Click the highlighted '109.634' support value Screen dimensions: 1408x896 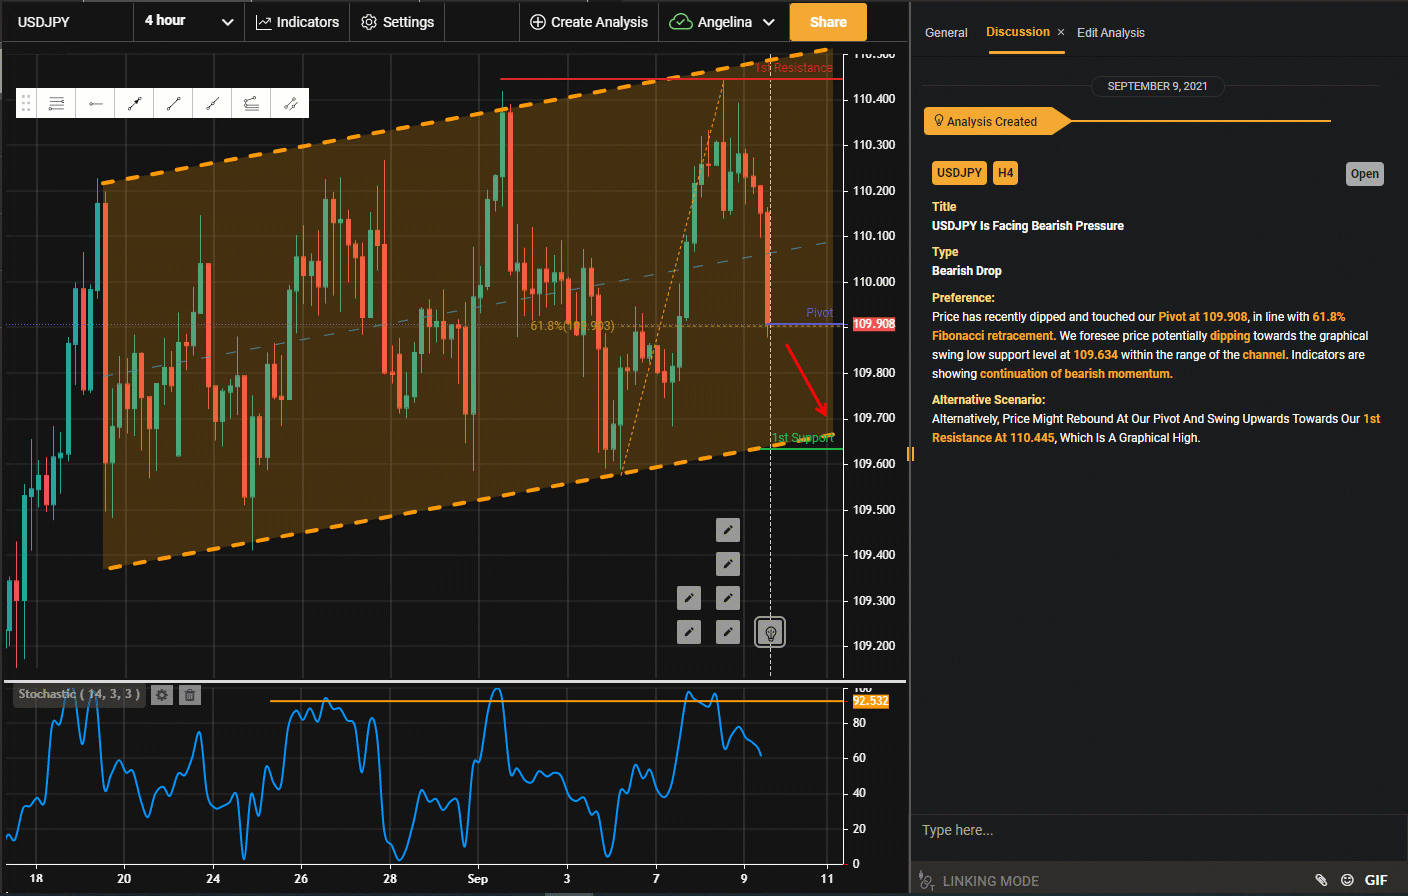click(1095, 355)
